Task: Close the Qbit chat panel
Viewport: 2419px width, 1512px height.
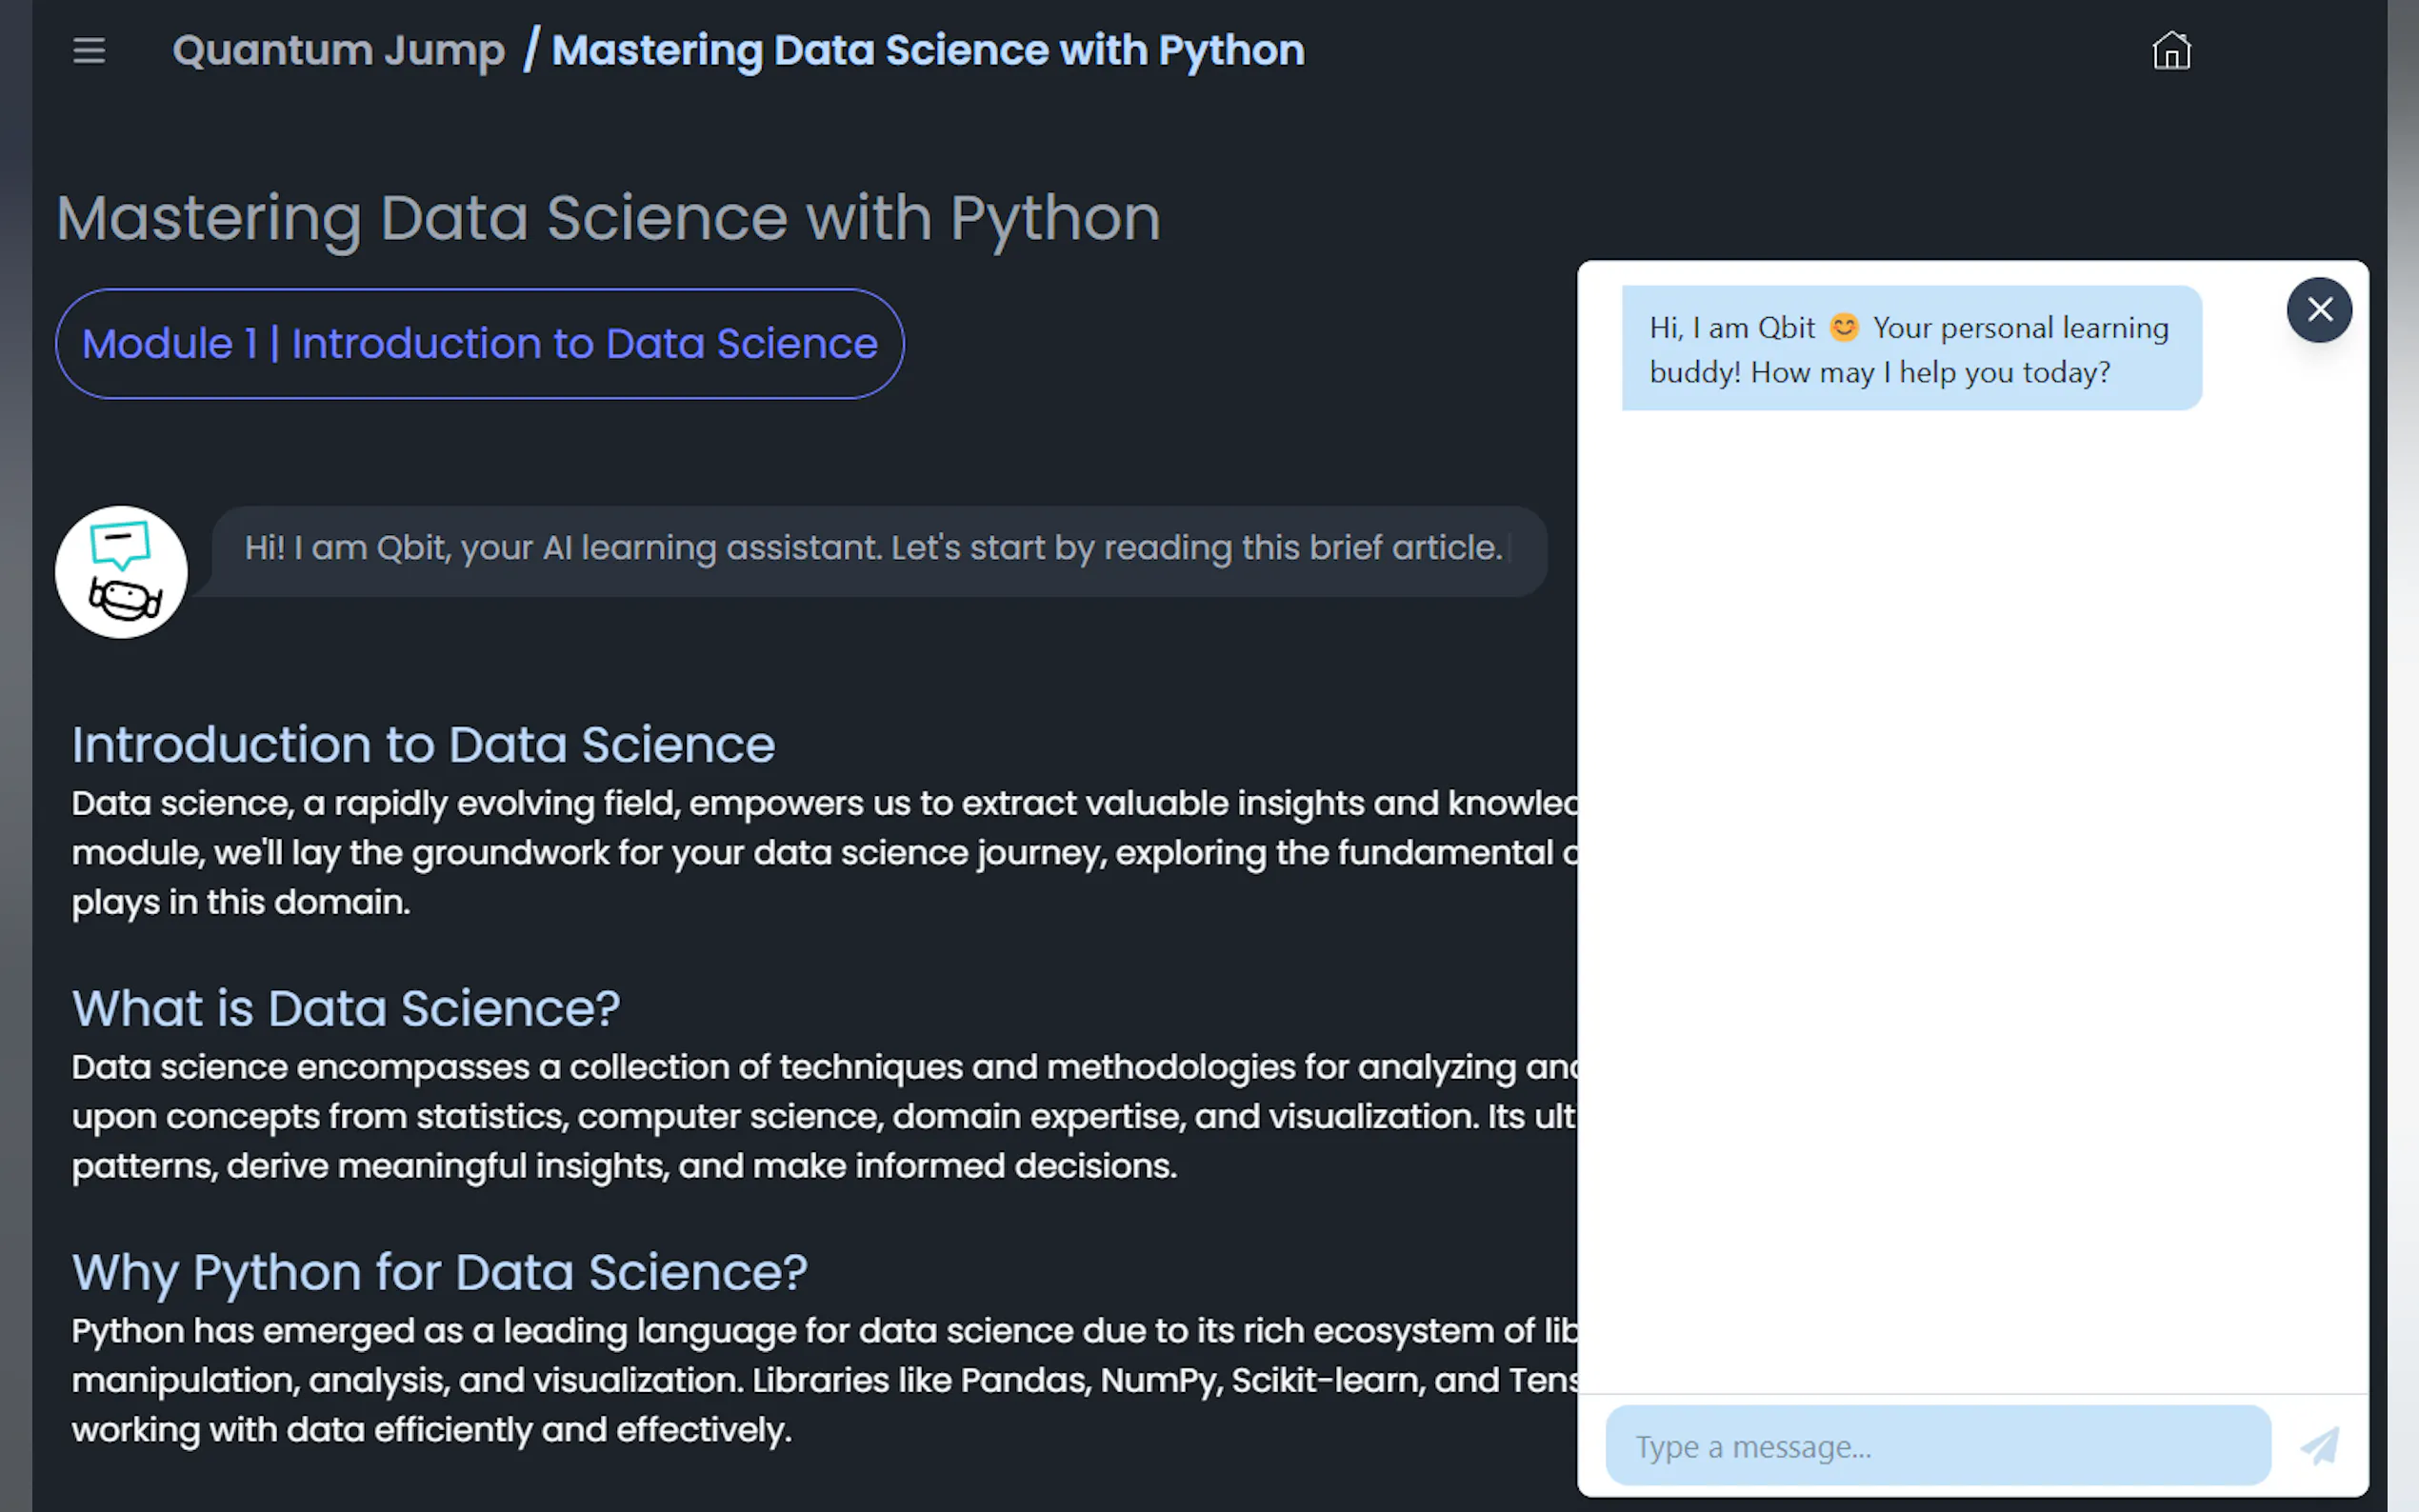Action: [2318, 310]
